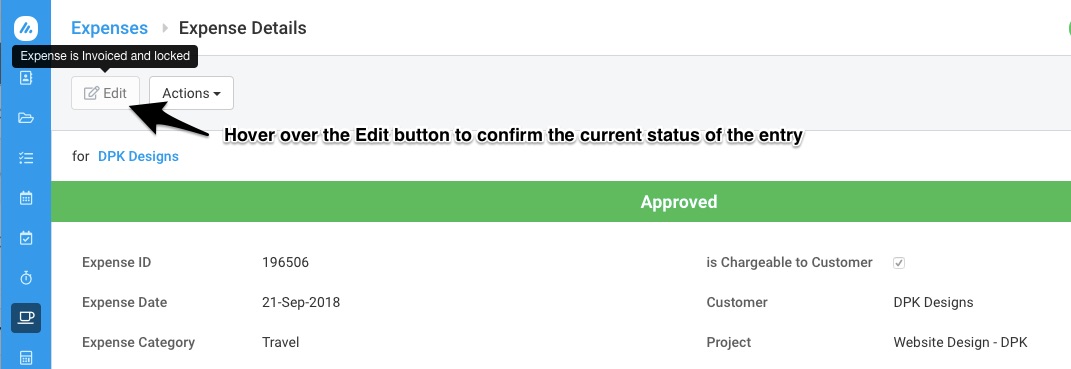Expand the Actions dropdown
Screen dimensions: 1071x369
(x=191, y=93)
